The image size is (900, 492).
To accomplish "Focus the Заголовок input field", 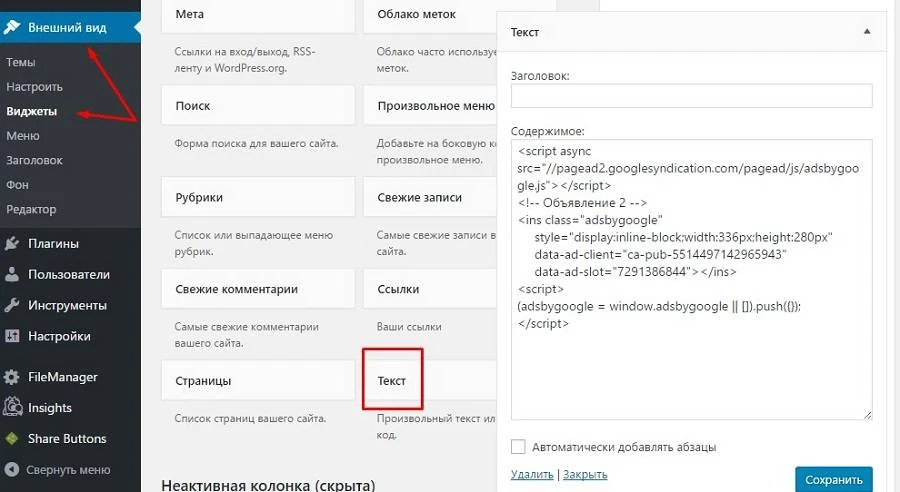I will [x=692, y=96].
